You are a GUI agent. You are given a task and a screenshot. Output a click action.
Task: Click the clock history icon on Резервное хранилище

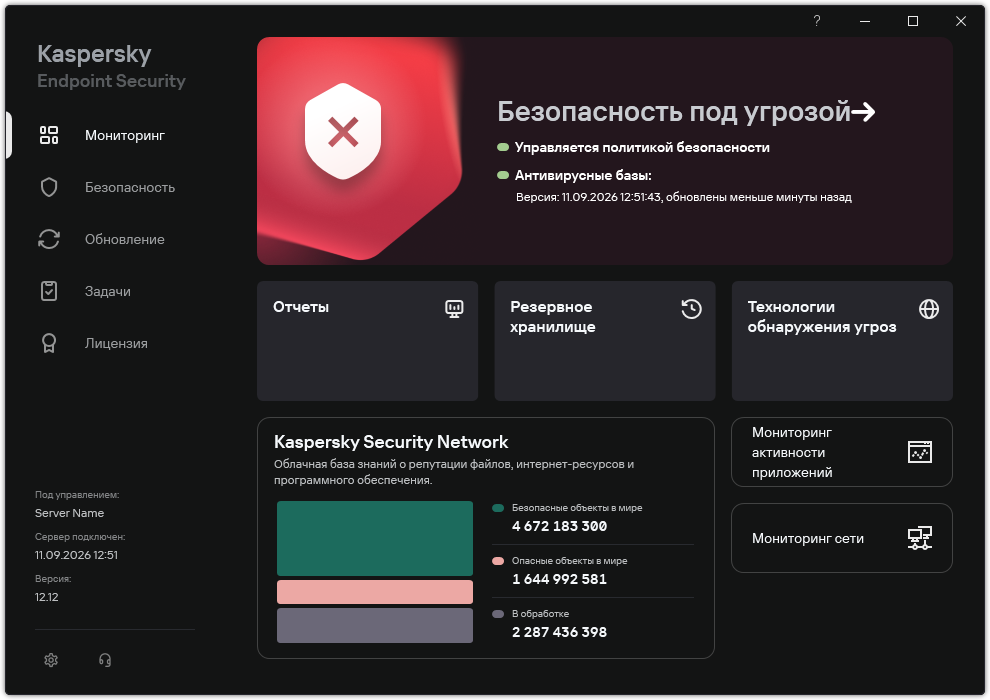point(691,309)
